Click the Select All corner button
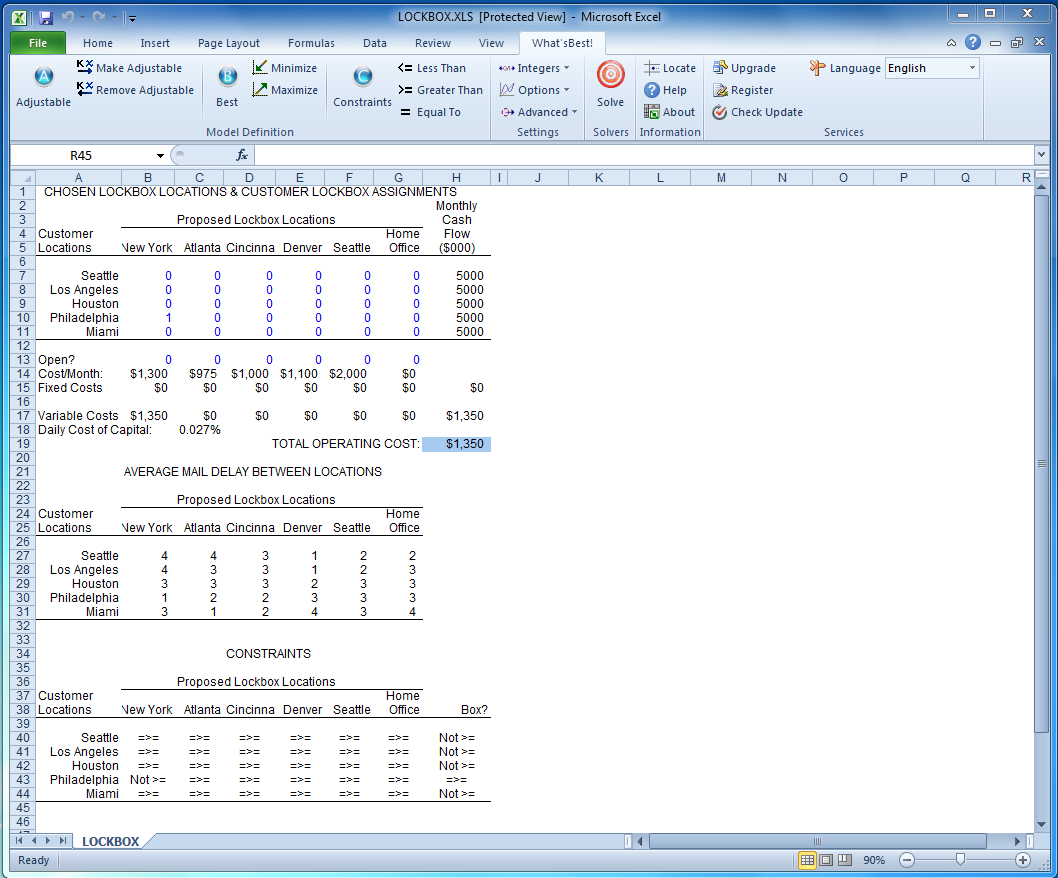Image resolution: width=1058 pixels, height=878 pixels. pyautogui.click(x=22, y=178)
